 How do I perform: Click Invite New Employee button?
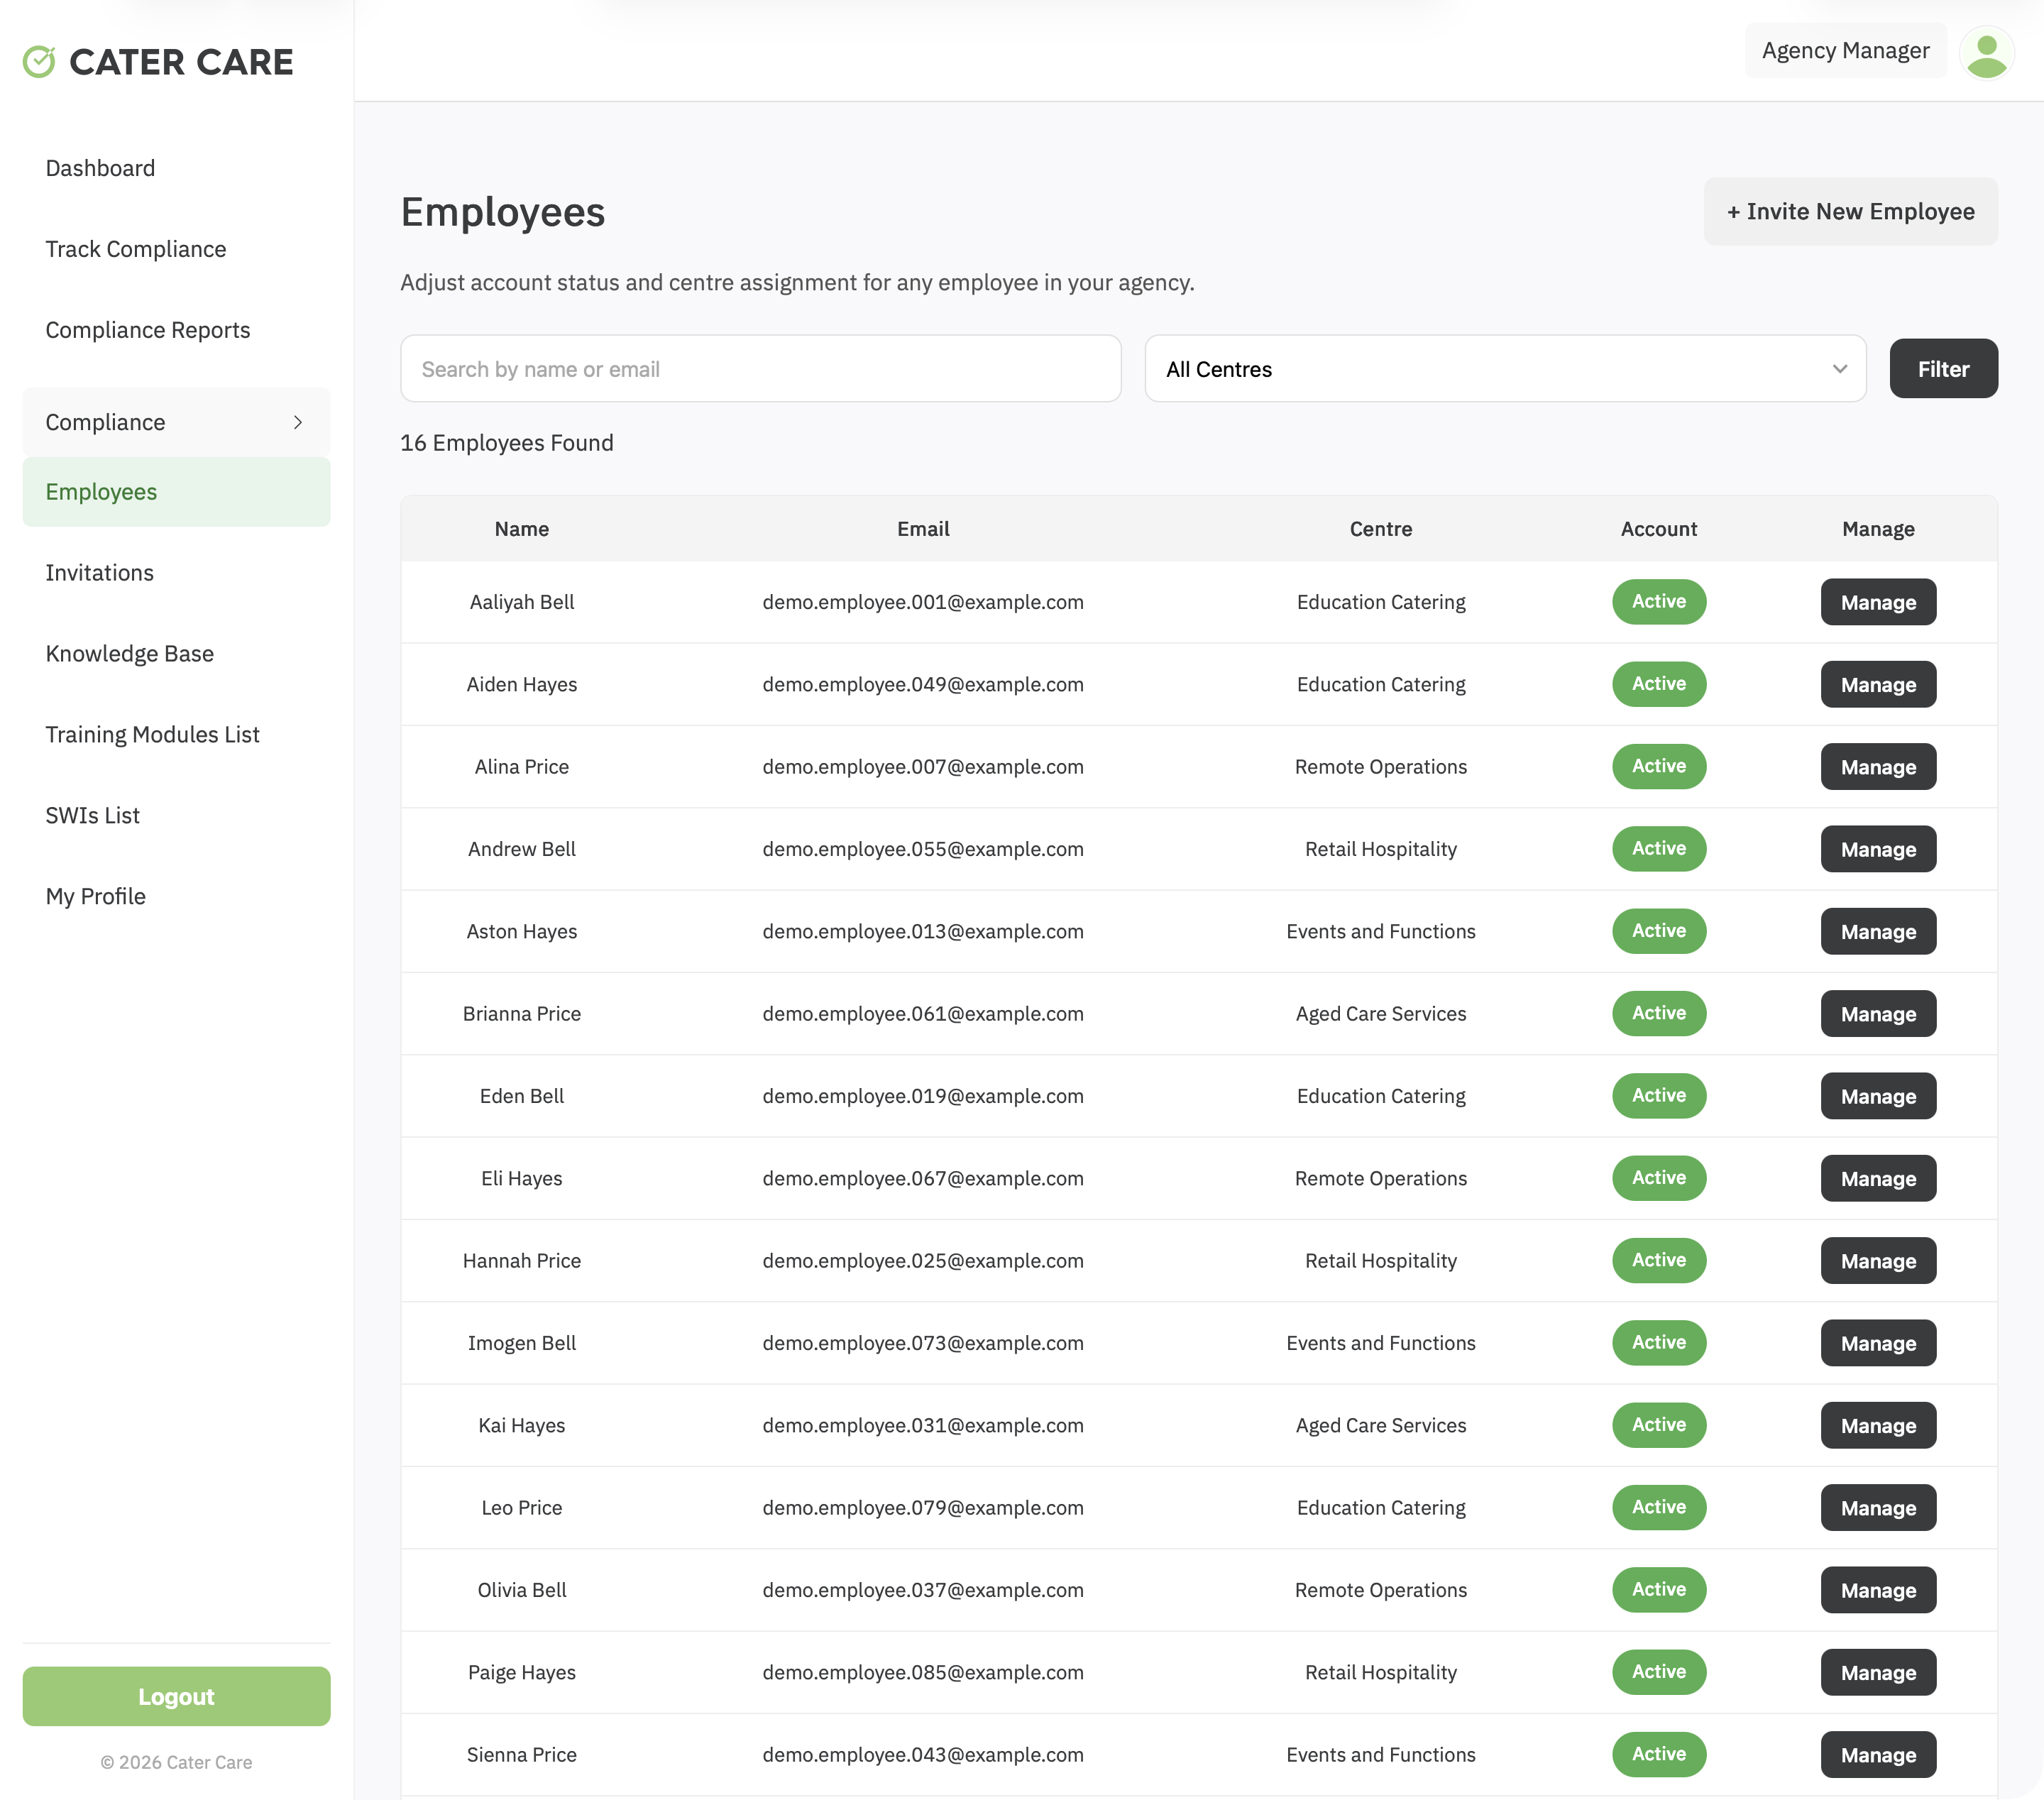(1850, 211)
